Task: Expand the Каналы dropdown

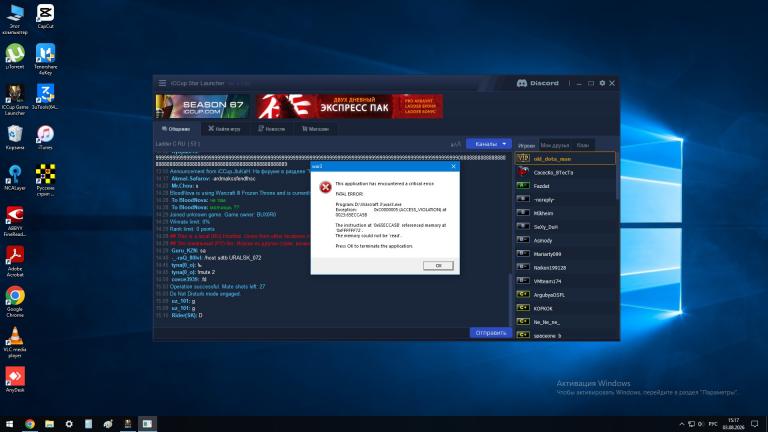Action: 489,144
